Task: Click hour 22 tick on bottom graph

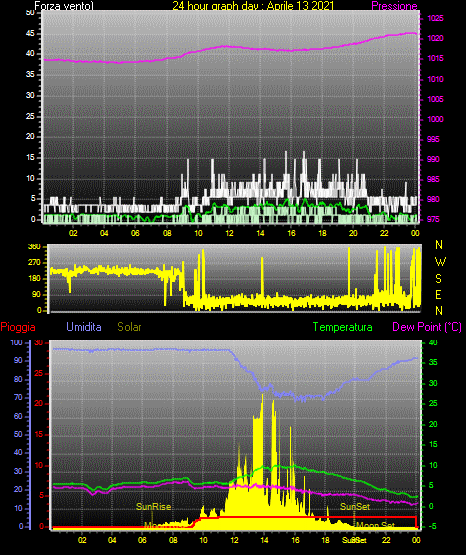Action: 386,540
